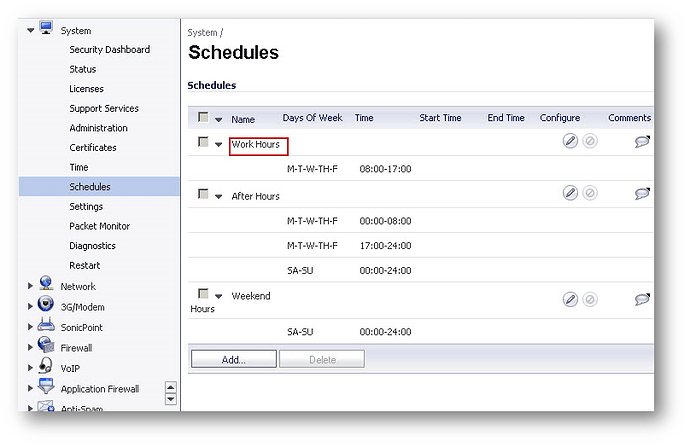The height and width of the screenshot is (447, 690).
Task: Click the 3G/Modem icon in sidebar
Action: [x=46, y=306]
